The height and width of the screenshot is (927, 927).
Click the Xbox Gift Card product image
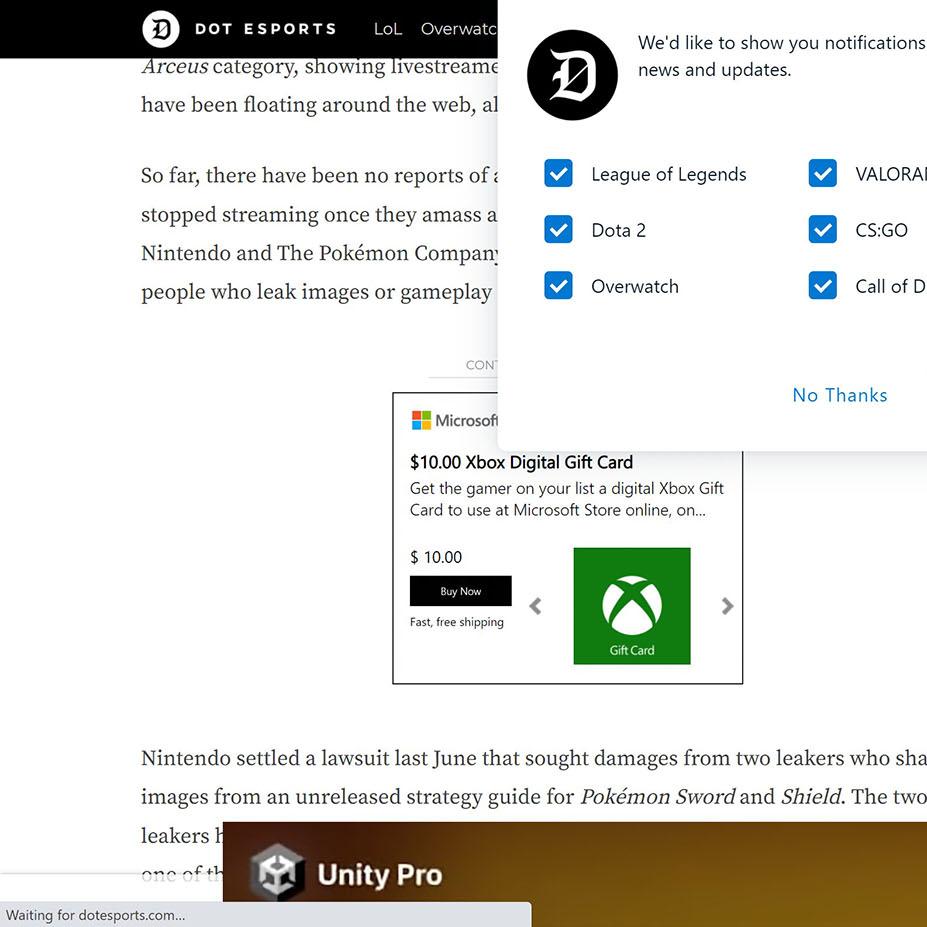(x=632, y=606)
